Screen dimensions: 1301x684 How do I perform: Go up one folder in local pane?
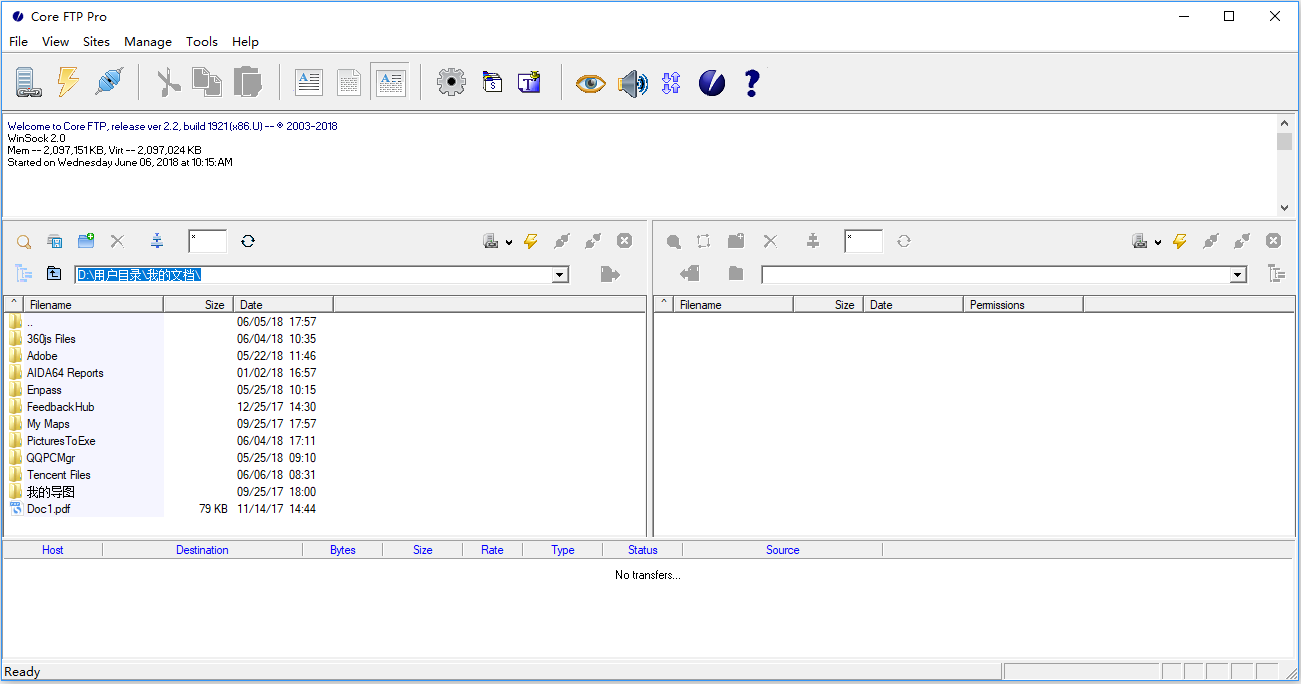(x=54, y=273)
